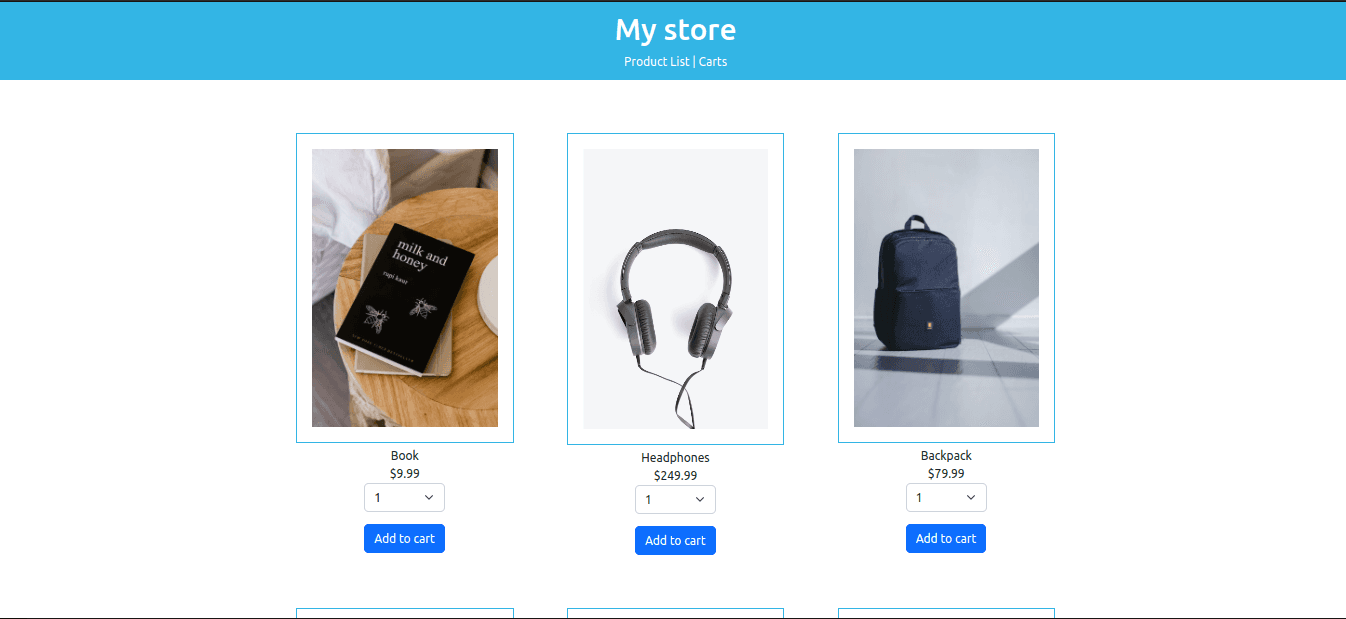Click the chevron arrow in Backpack quantity selector

coord(971,497)
